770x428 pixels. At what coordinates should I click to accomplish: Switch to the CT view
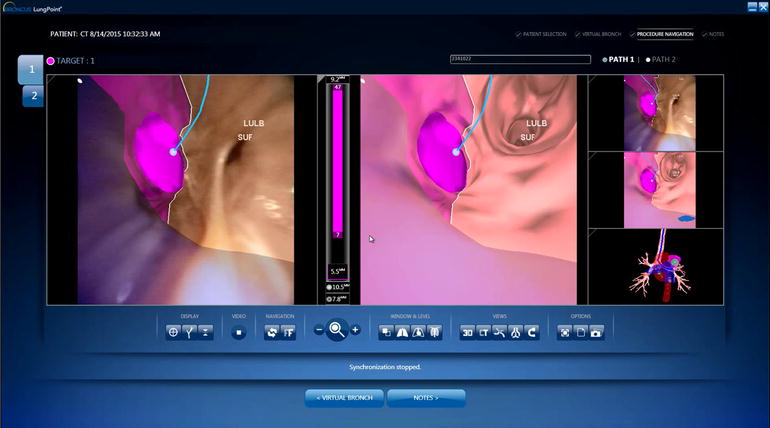point(483,332)
